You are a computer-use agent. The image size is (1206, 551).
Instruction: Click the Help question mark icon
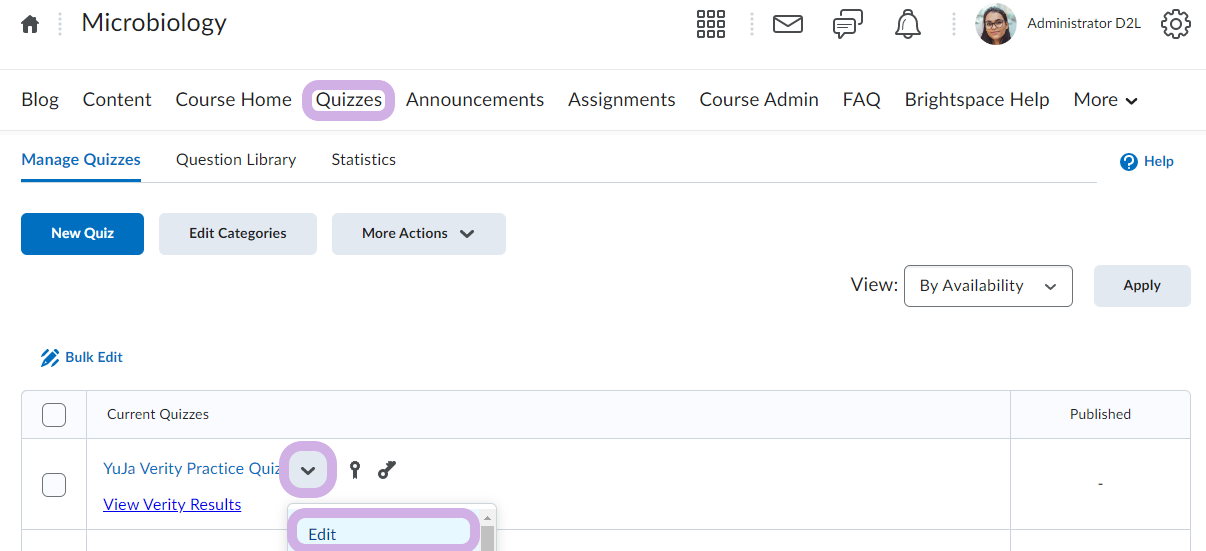click(1129, 162)
